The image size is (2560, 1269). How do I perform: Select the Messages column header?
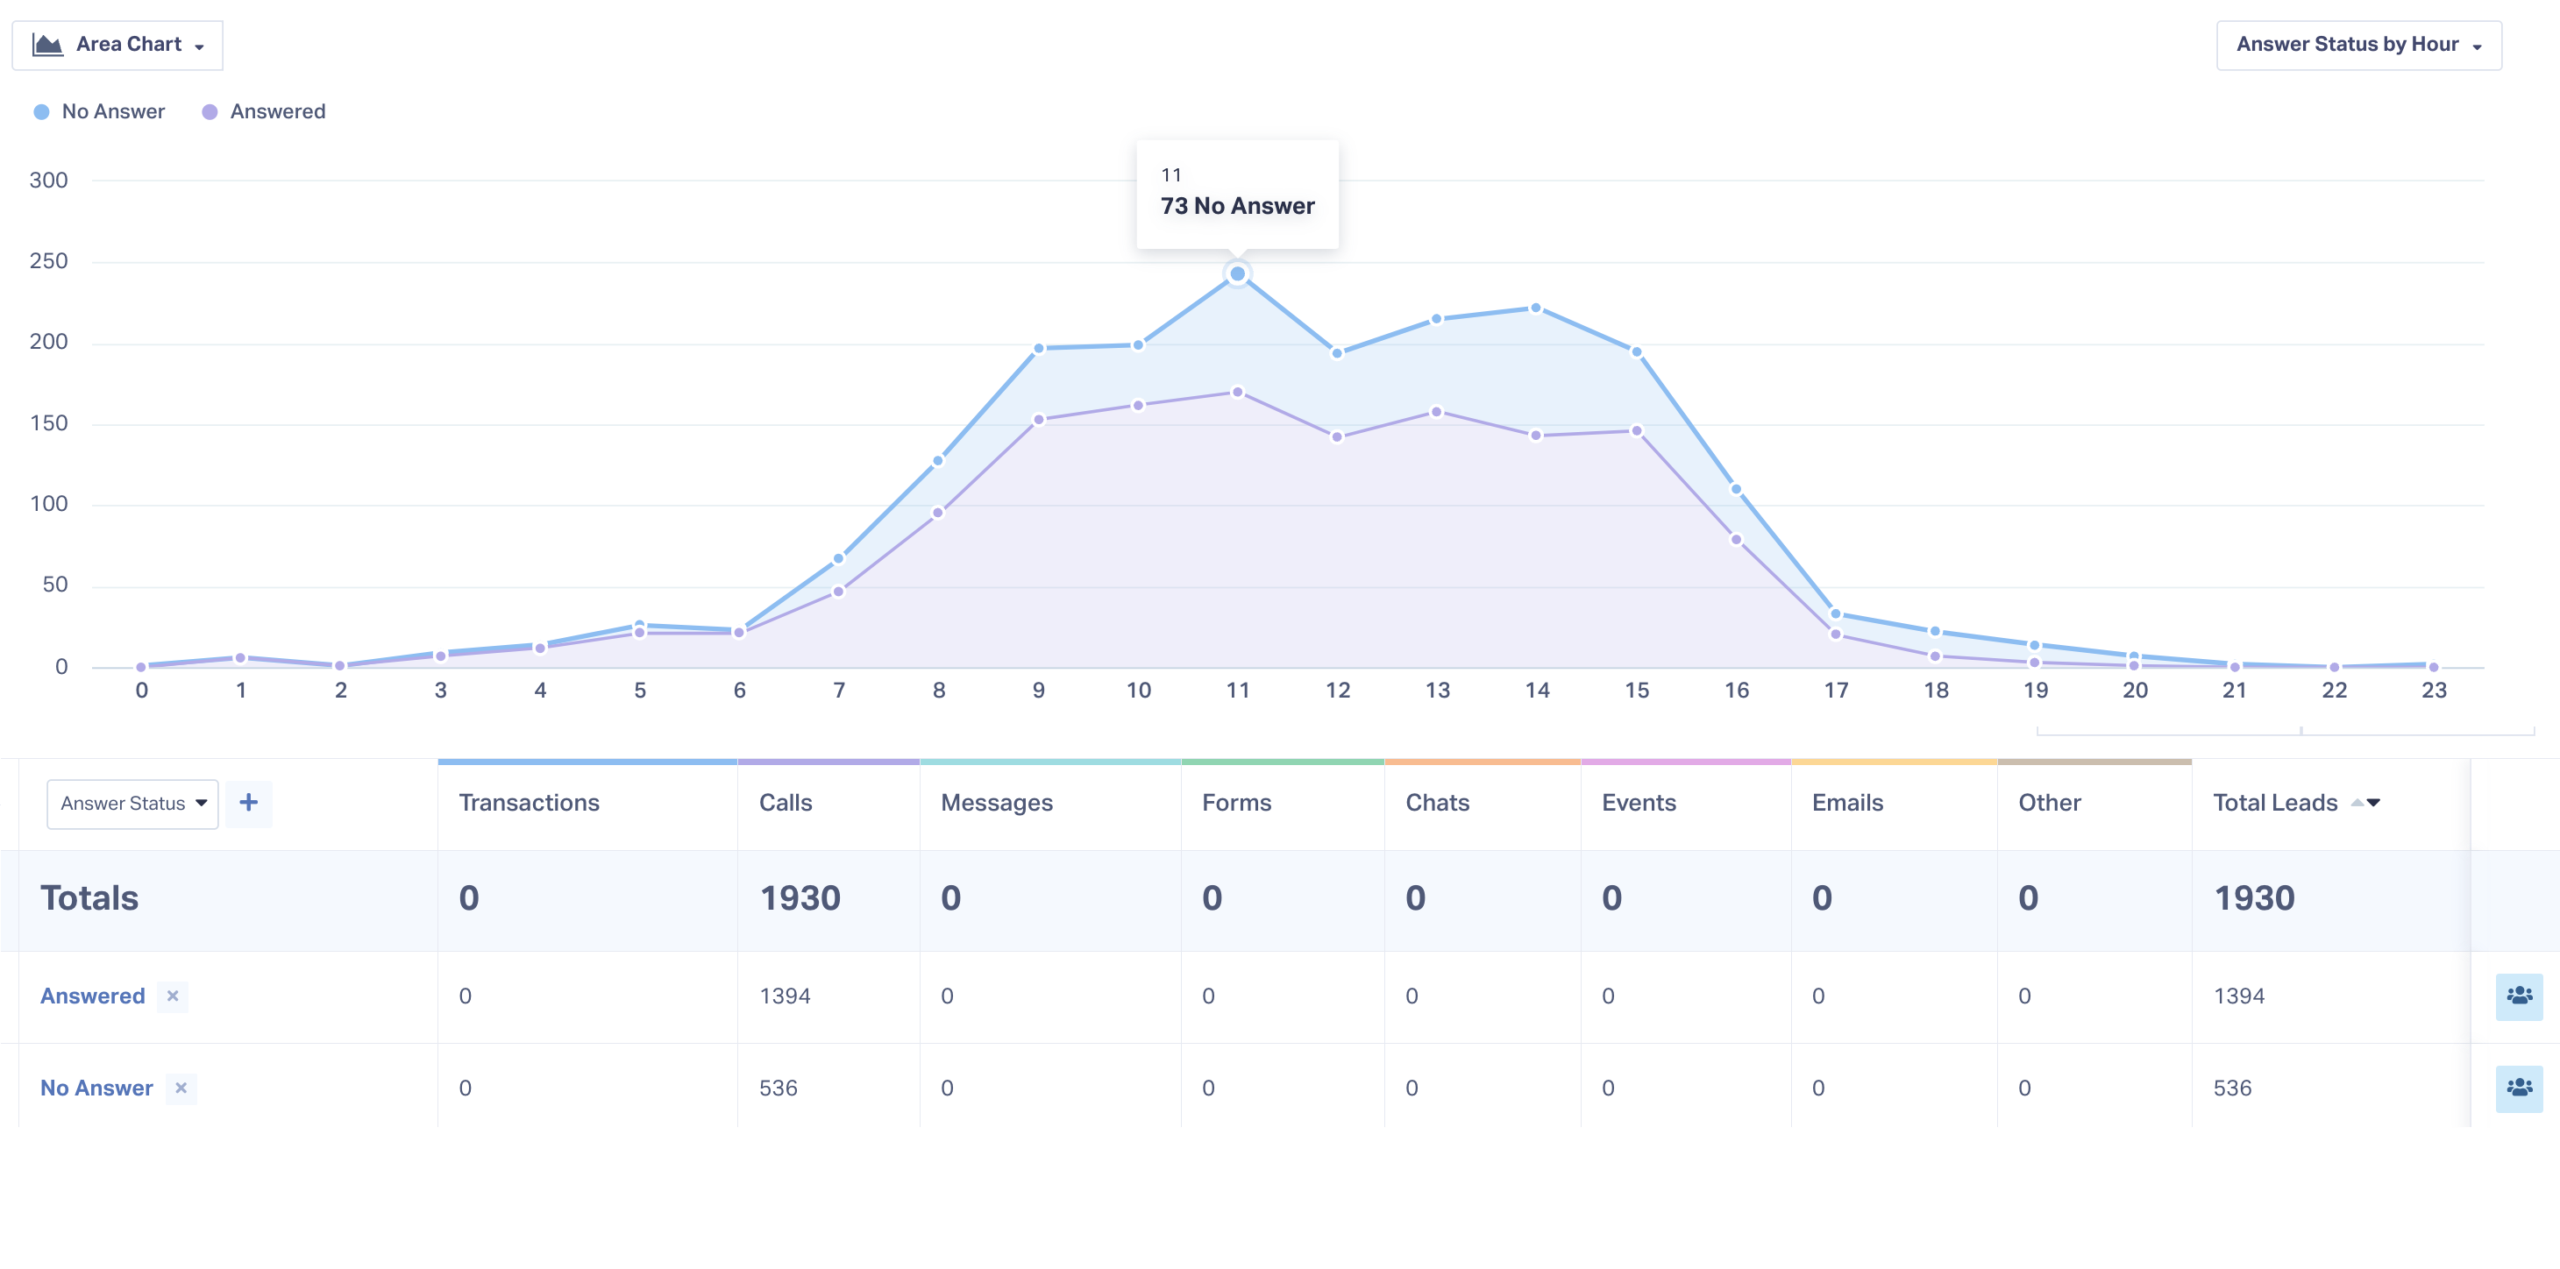997,803
